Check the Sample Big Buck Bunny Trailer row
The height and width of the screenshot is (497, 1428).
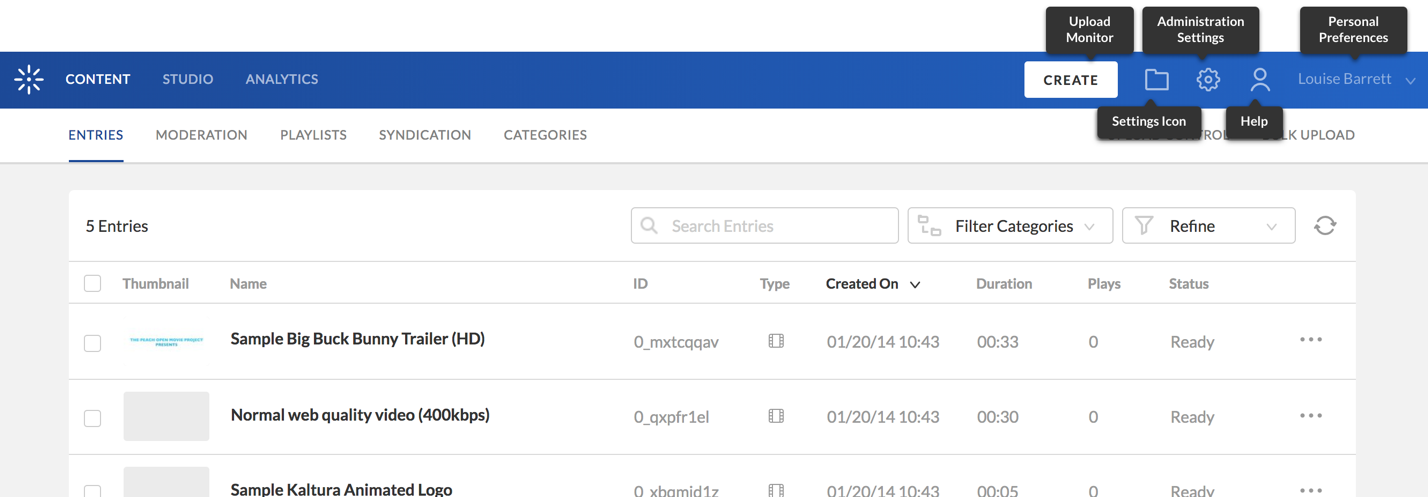coord(93,343)
